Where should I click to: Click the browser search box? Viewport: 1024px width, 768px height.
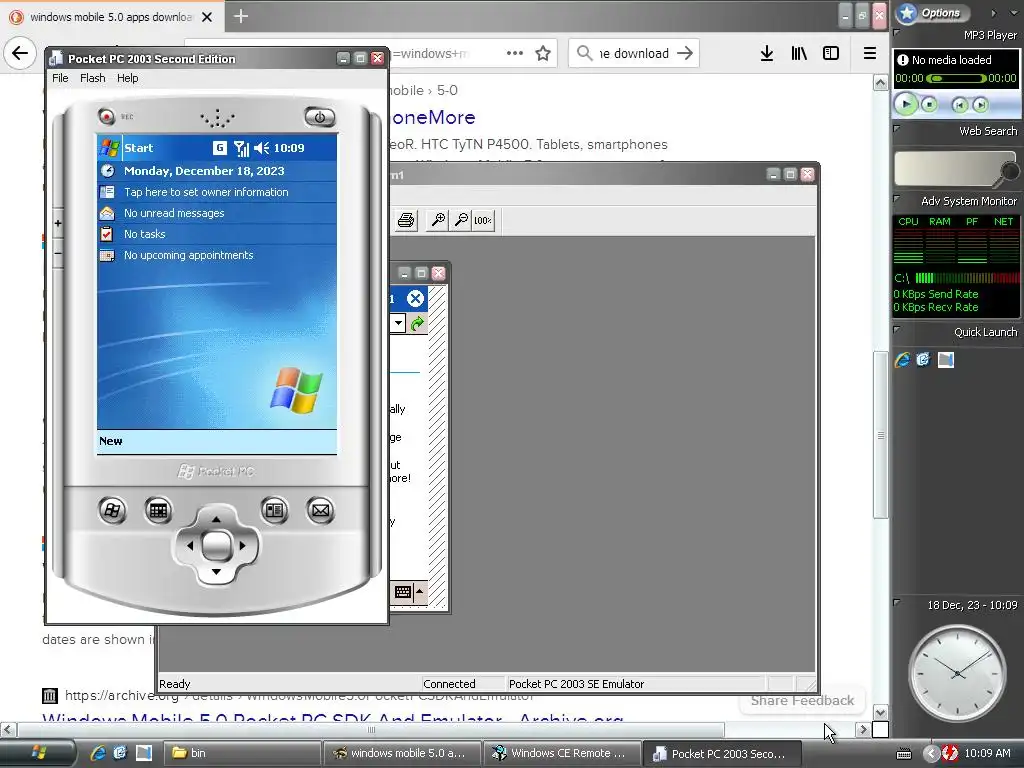pos(633,53)
